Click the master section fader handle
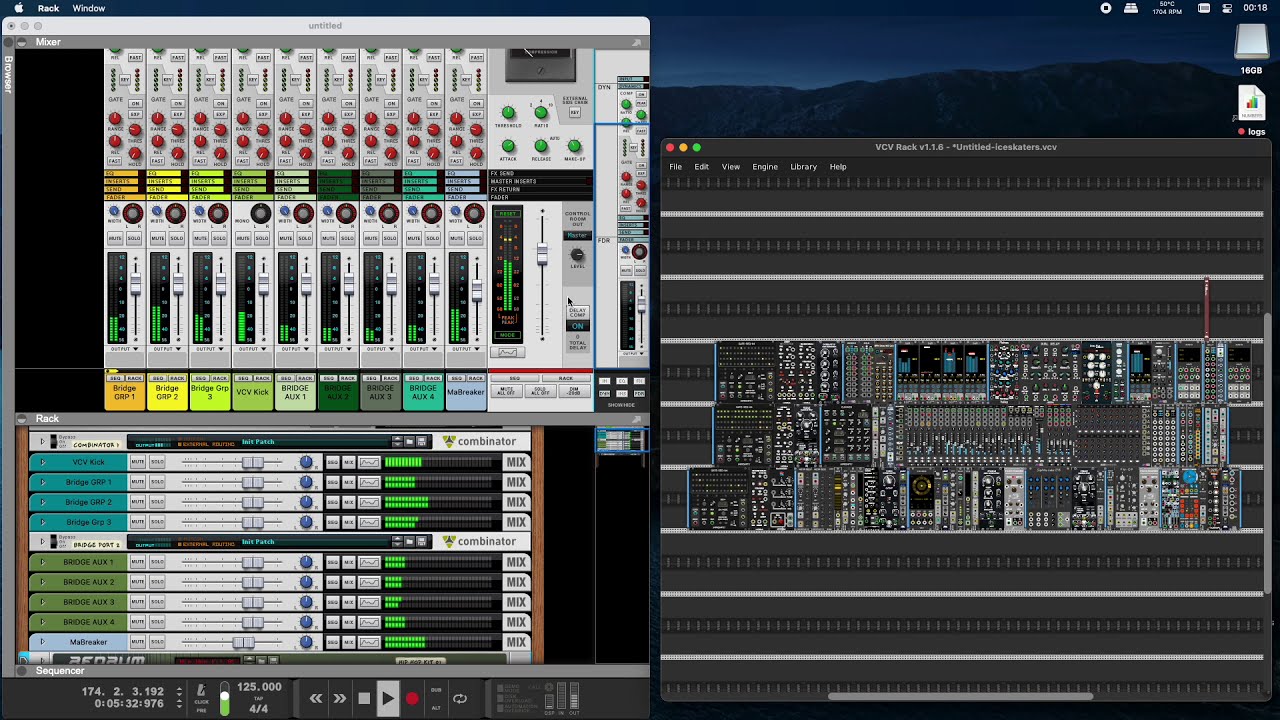The width and height of the screenshot is (1280, 720). (x=543, y=254)
